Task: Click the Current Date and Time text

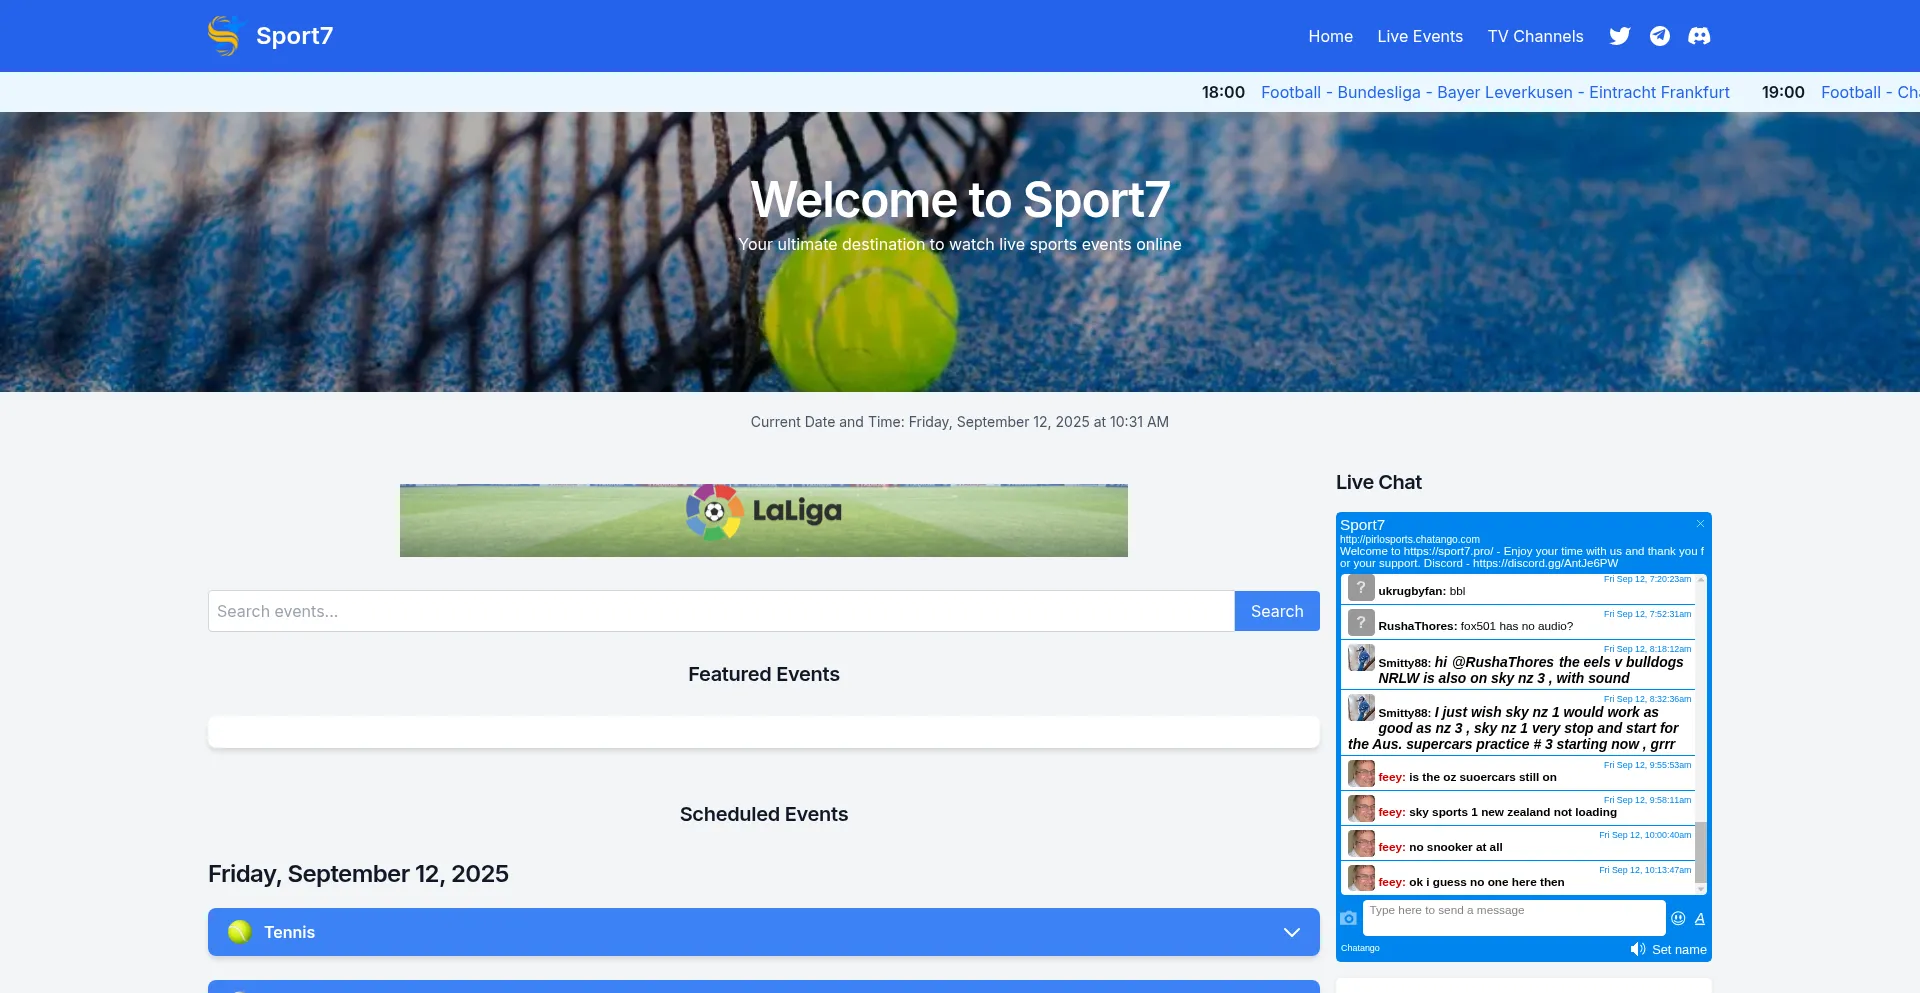Action: tap(960, 422)
